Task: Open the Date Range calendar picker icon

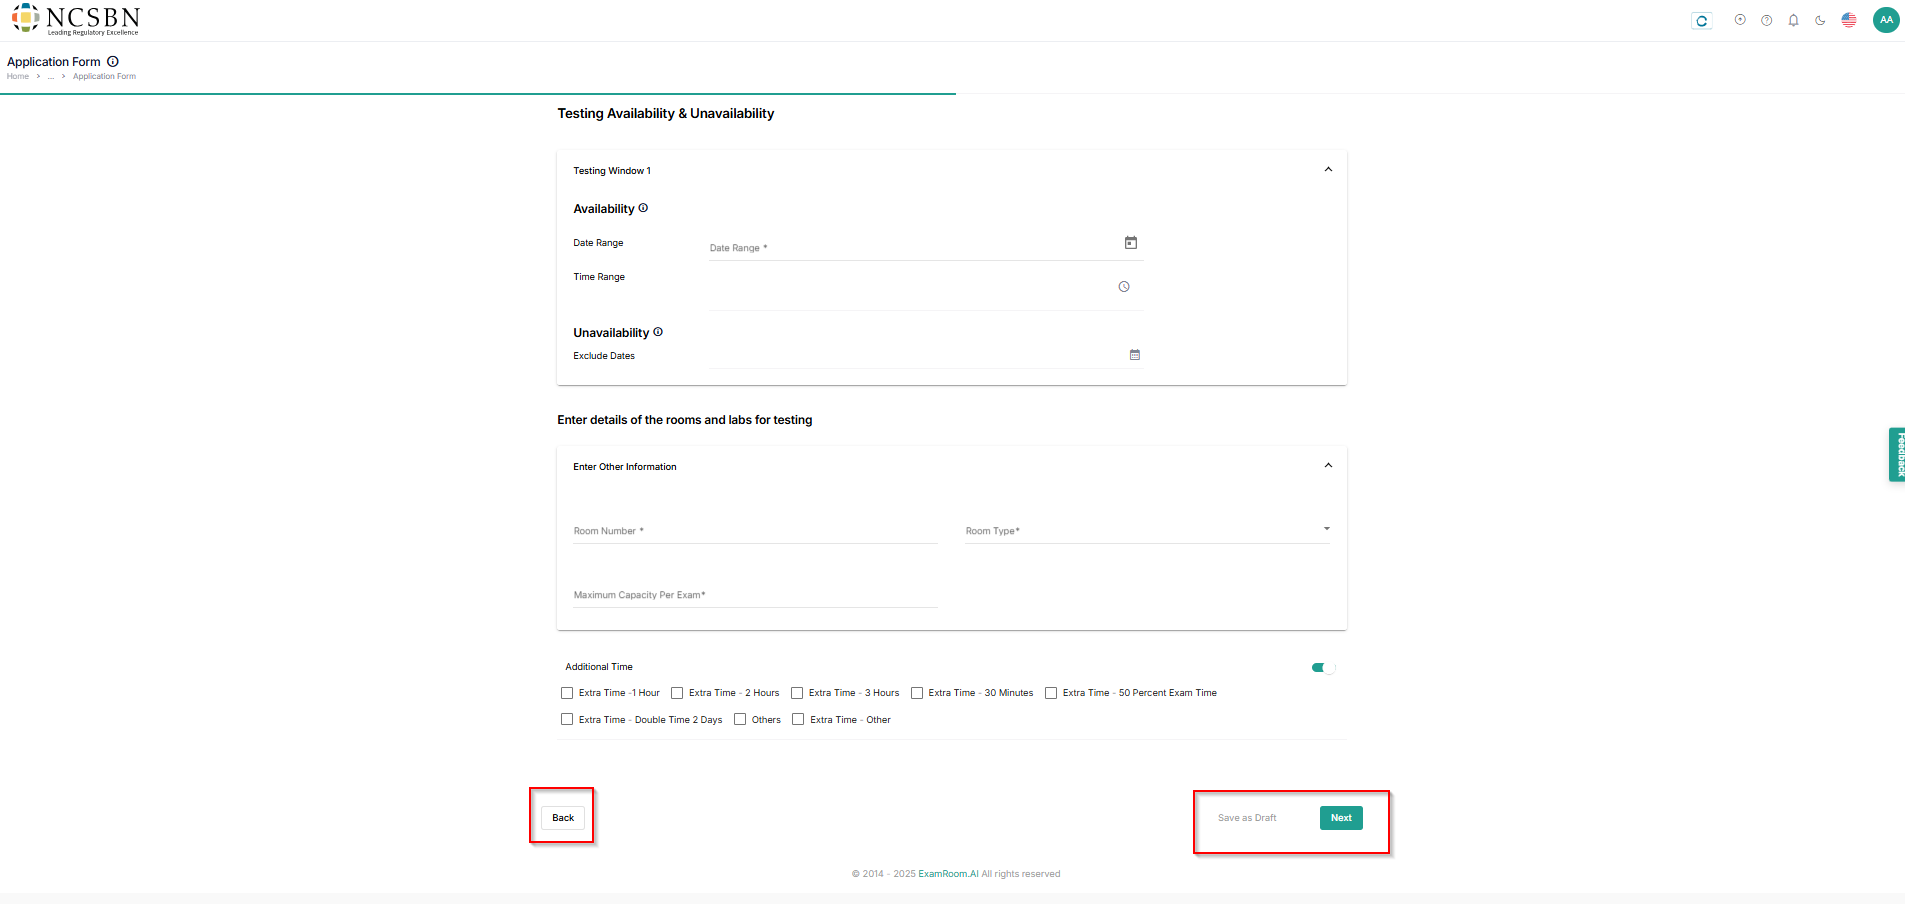Action: click(1131, 243)
